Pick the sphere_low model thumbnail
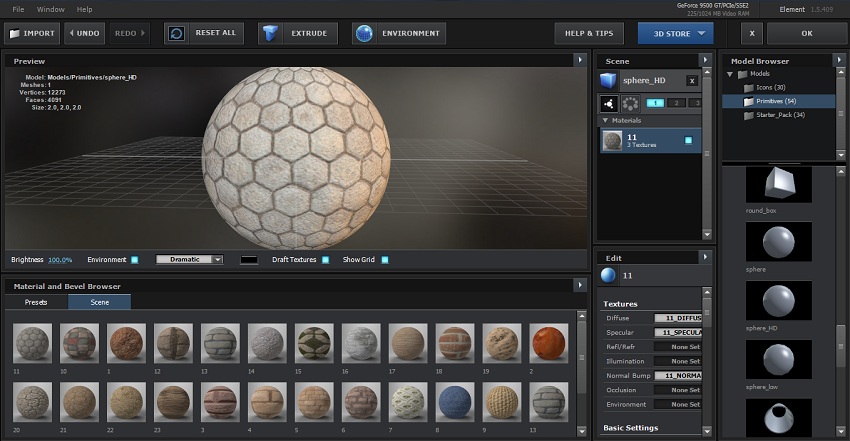Image resolution: width=850 pixels, height=441 pixels. point(779,359)
